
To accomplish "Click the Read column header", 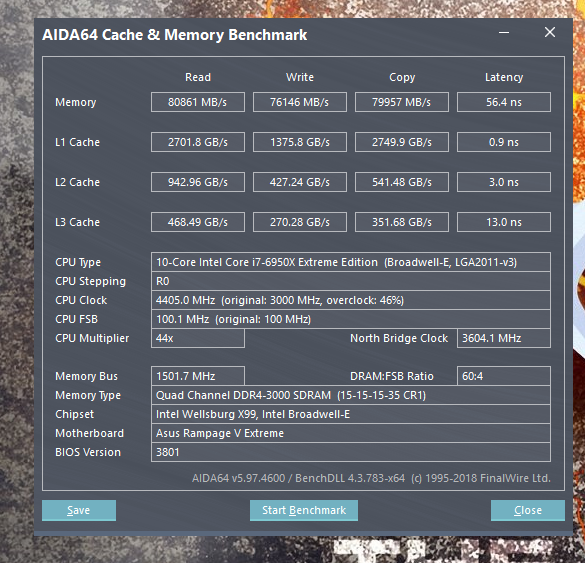I will tap(198, 77).
